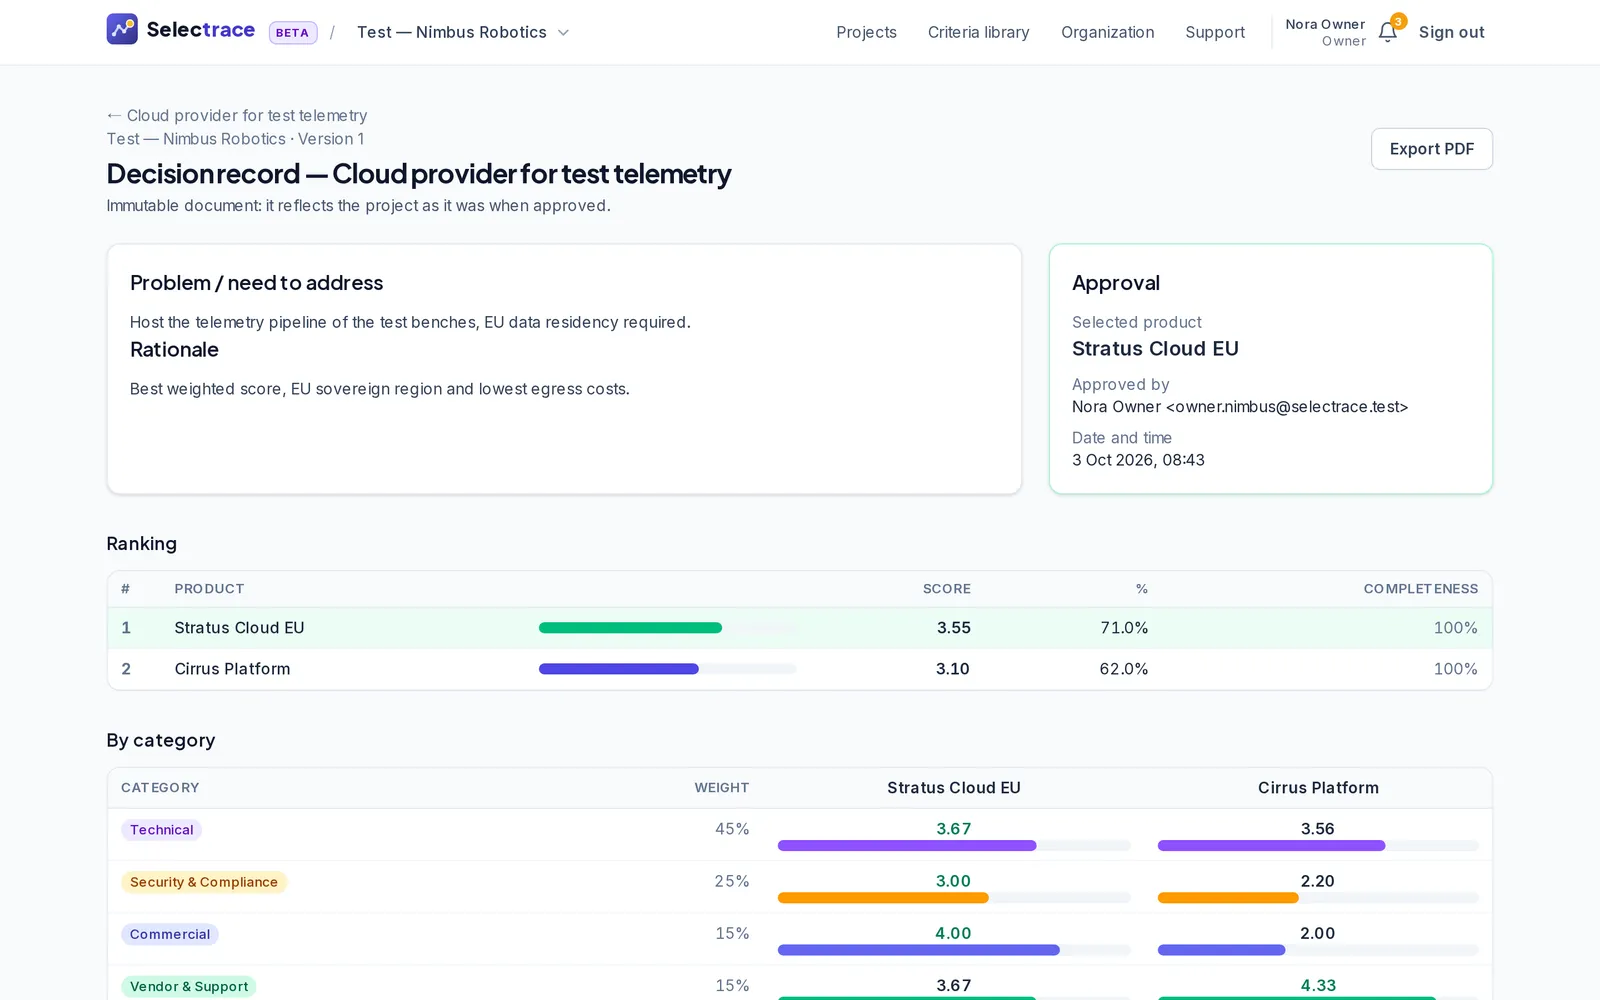
Task: Click the SCORE column header in Ranking
Action: [x=947, y=589]
